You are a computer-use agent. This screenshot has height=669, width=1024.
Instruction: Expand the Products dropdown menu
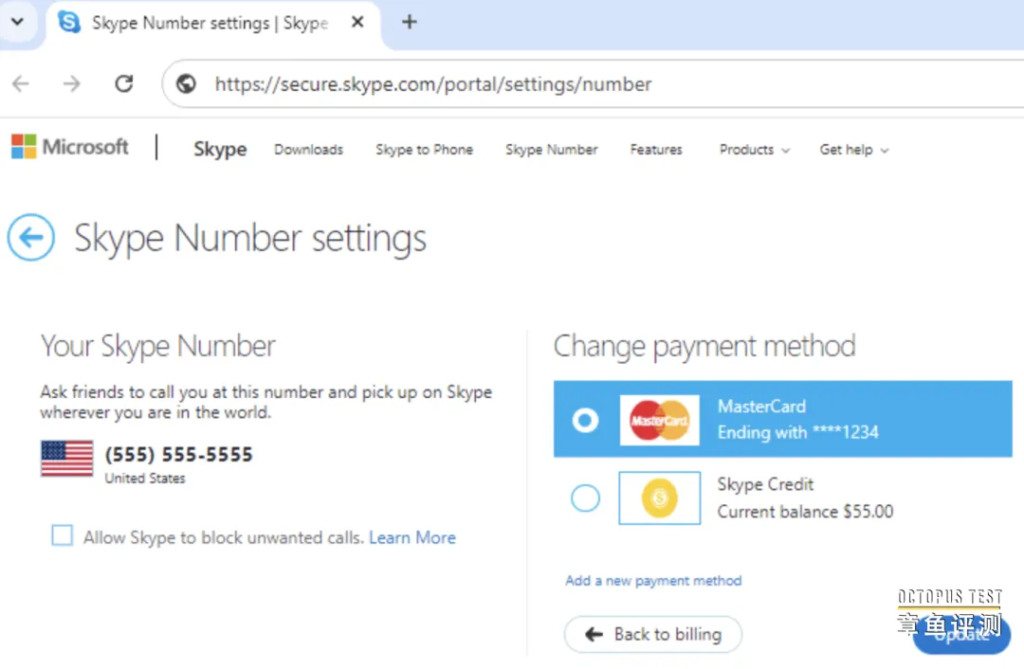[x=754, y=150]
